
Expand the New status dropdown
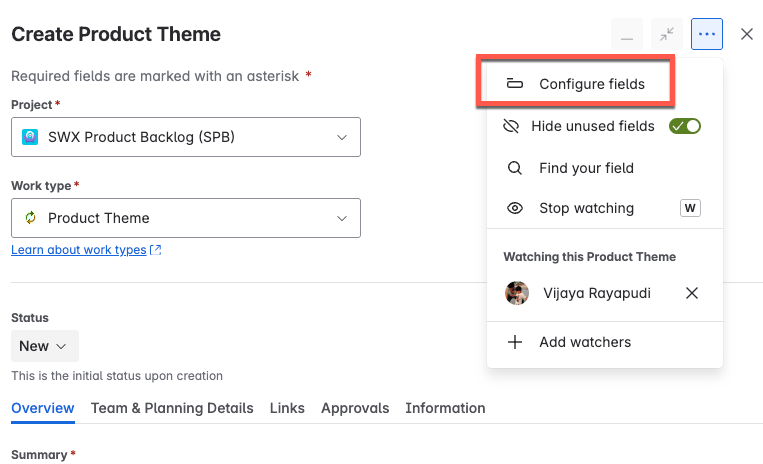click(45, 346)
